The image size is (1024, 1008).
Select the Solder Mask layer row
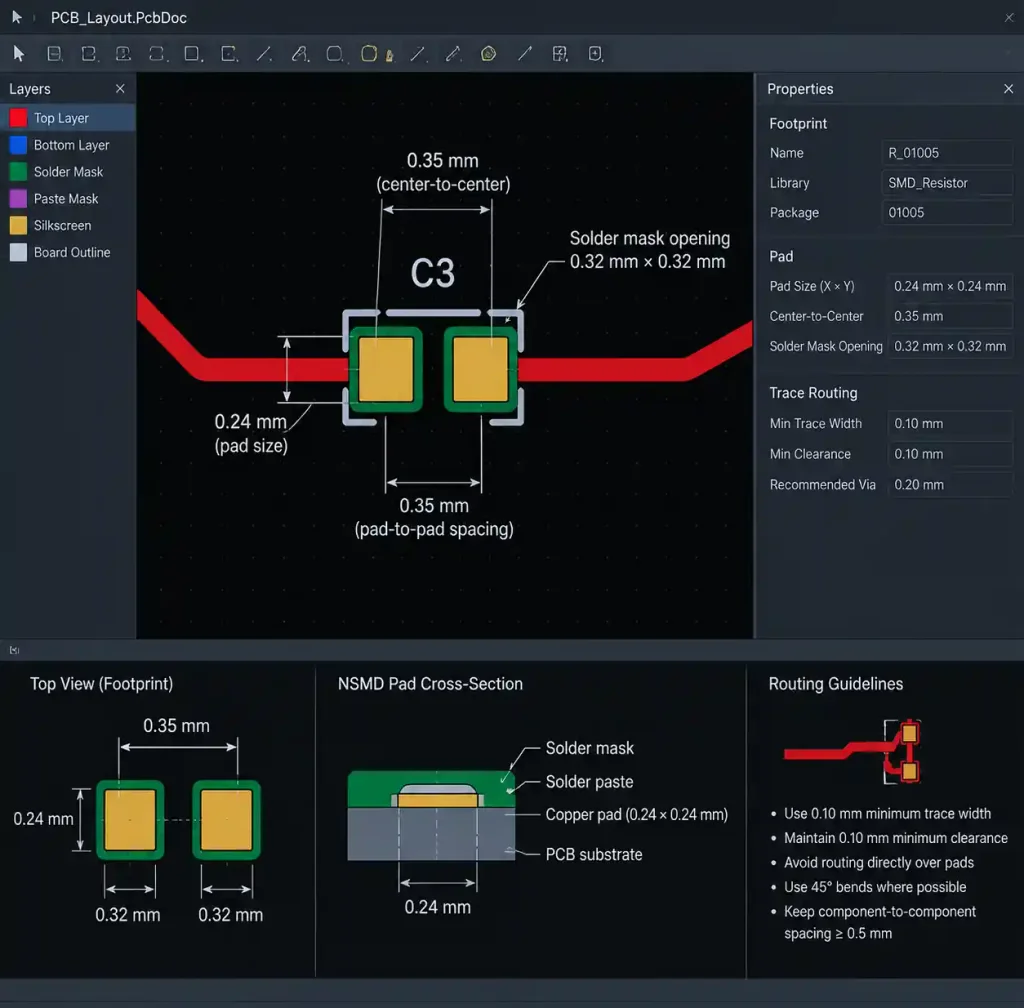(x=68, y=172)
